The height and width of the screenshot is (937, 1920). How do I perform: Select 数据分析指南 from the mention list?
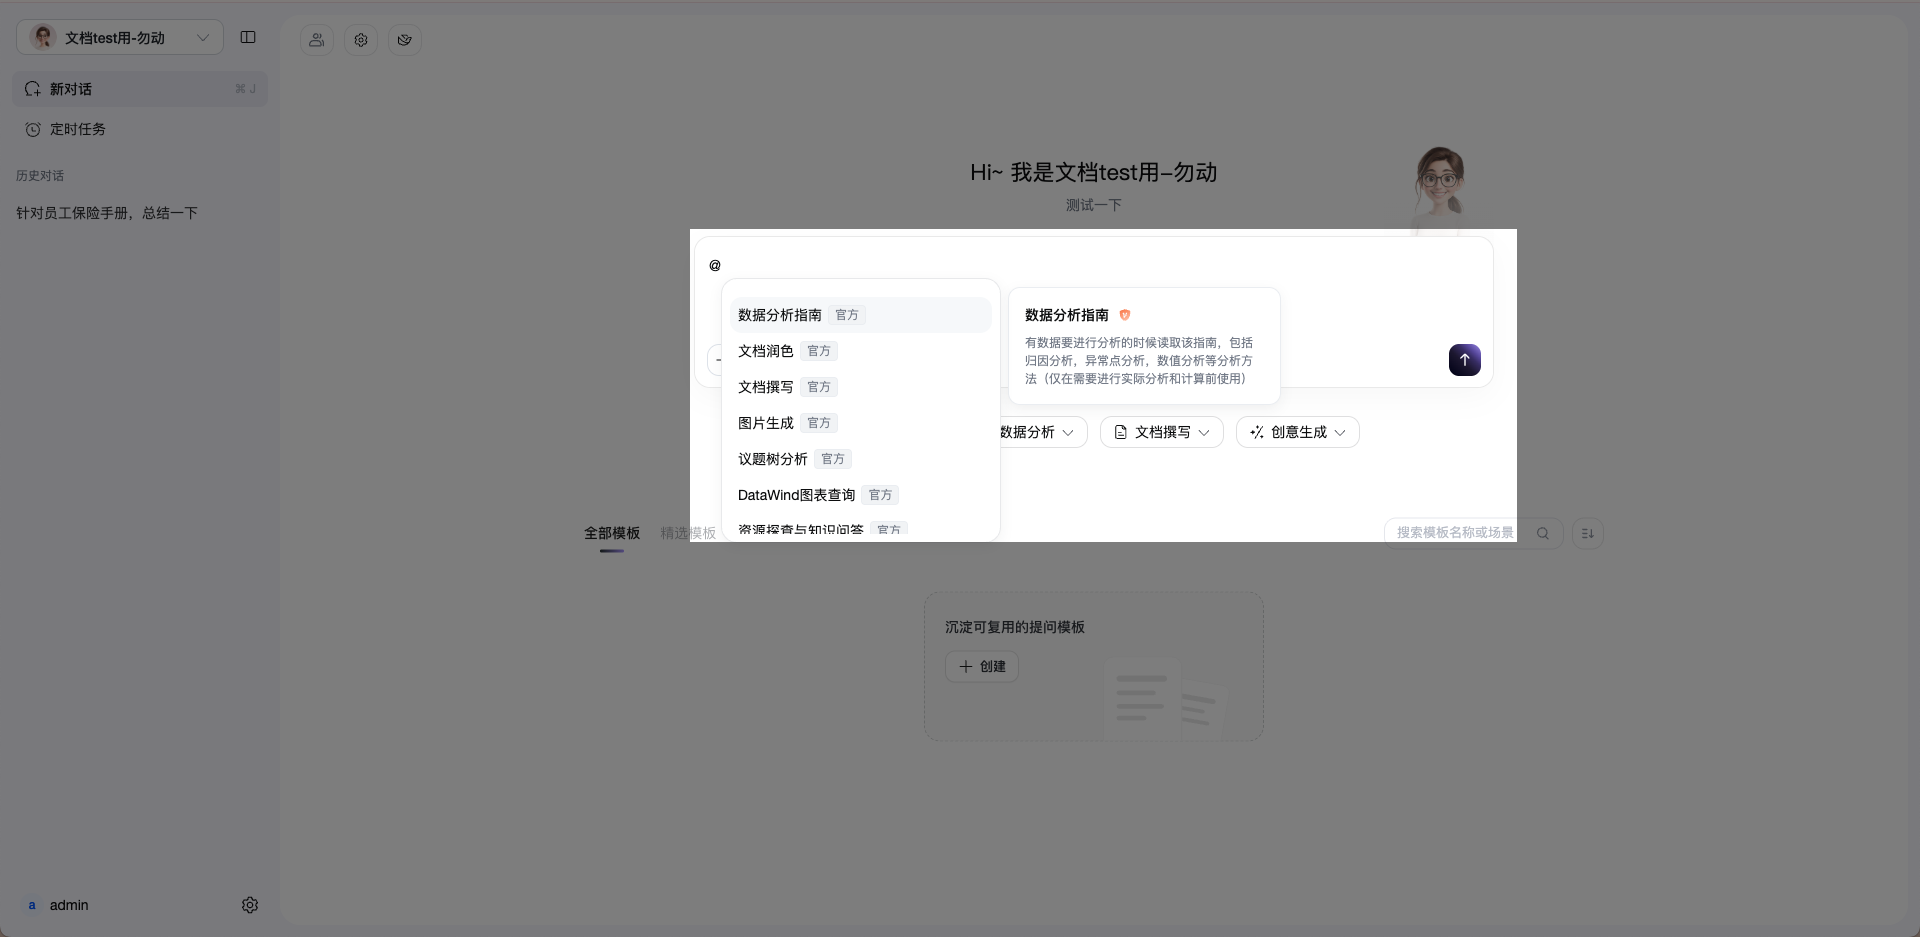coord(860,315)
